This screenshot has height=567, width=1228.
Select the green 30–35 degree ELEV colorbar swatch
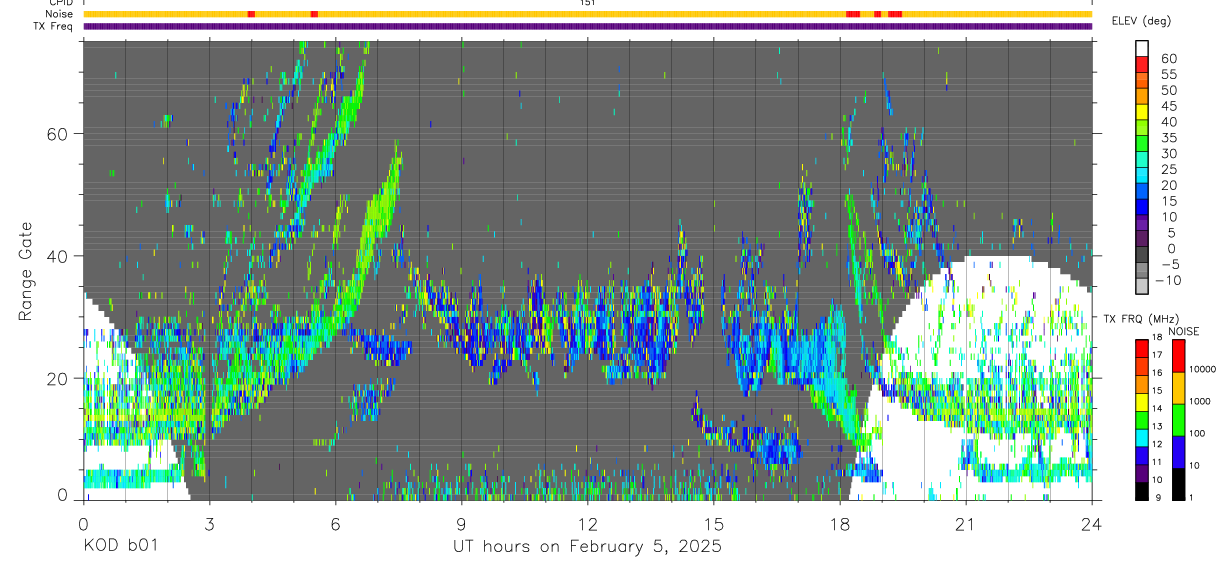pyautogui.click(x=1142, y=145)
